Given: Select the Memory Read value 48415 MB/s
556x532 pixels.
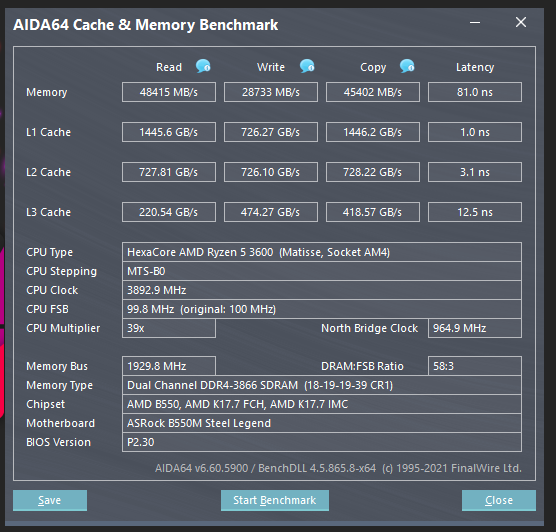Looking at the screenshot, I should (169, 92).
